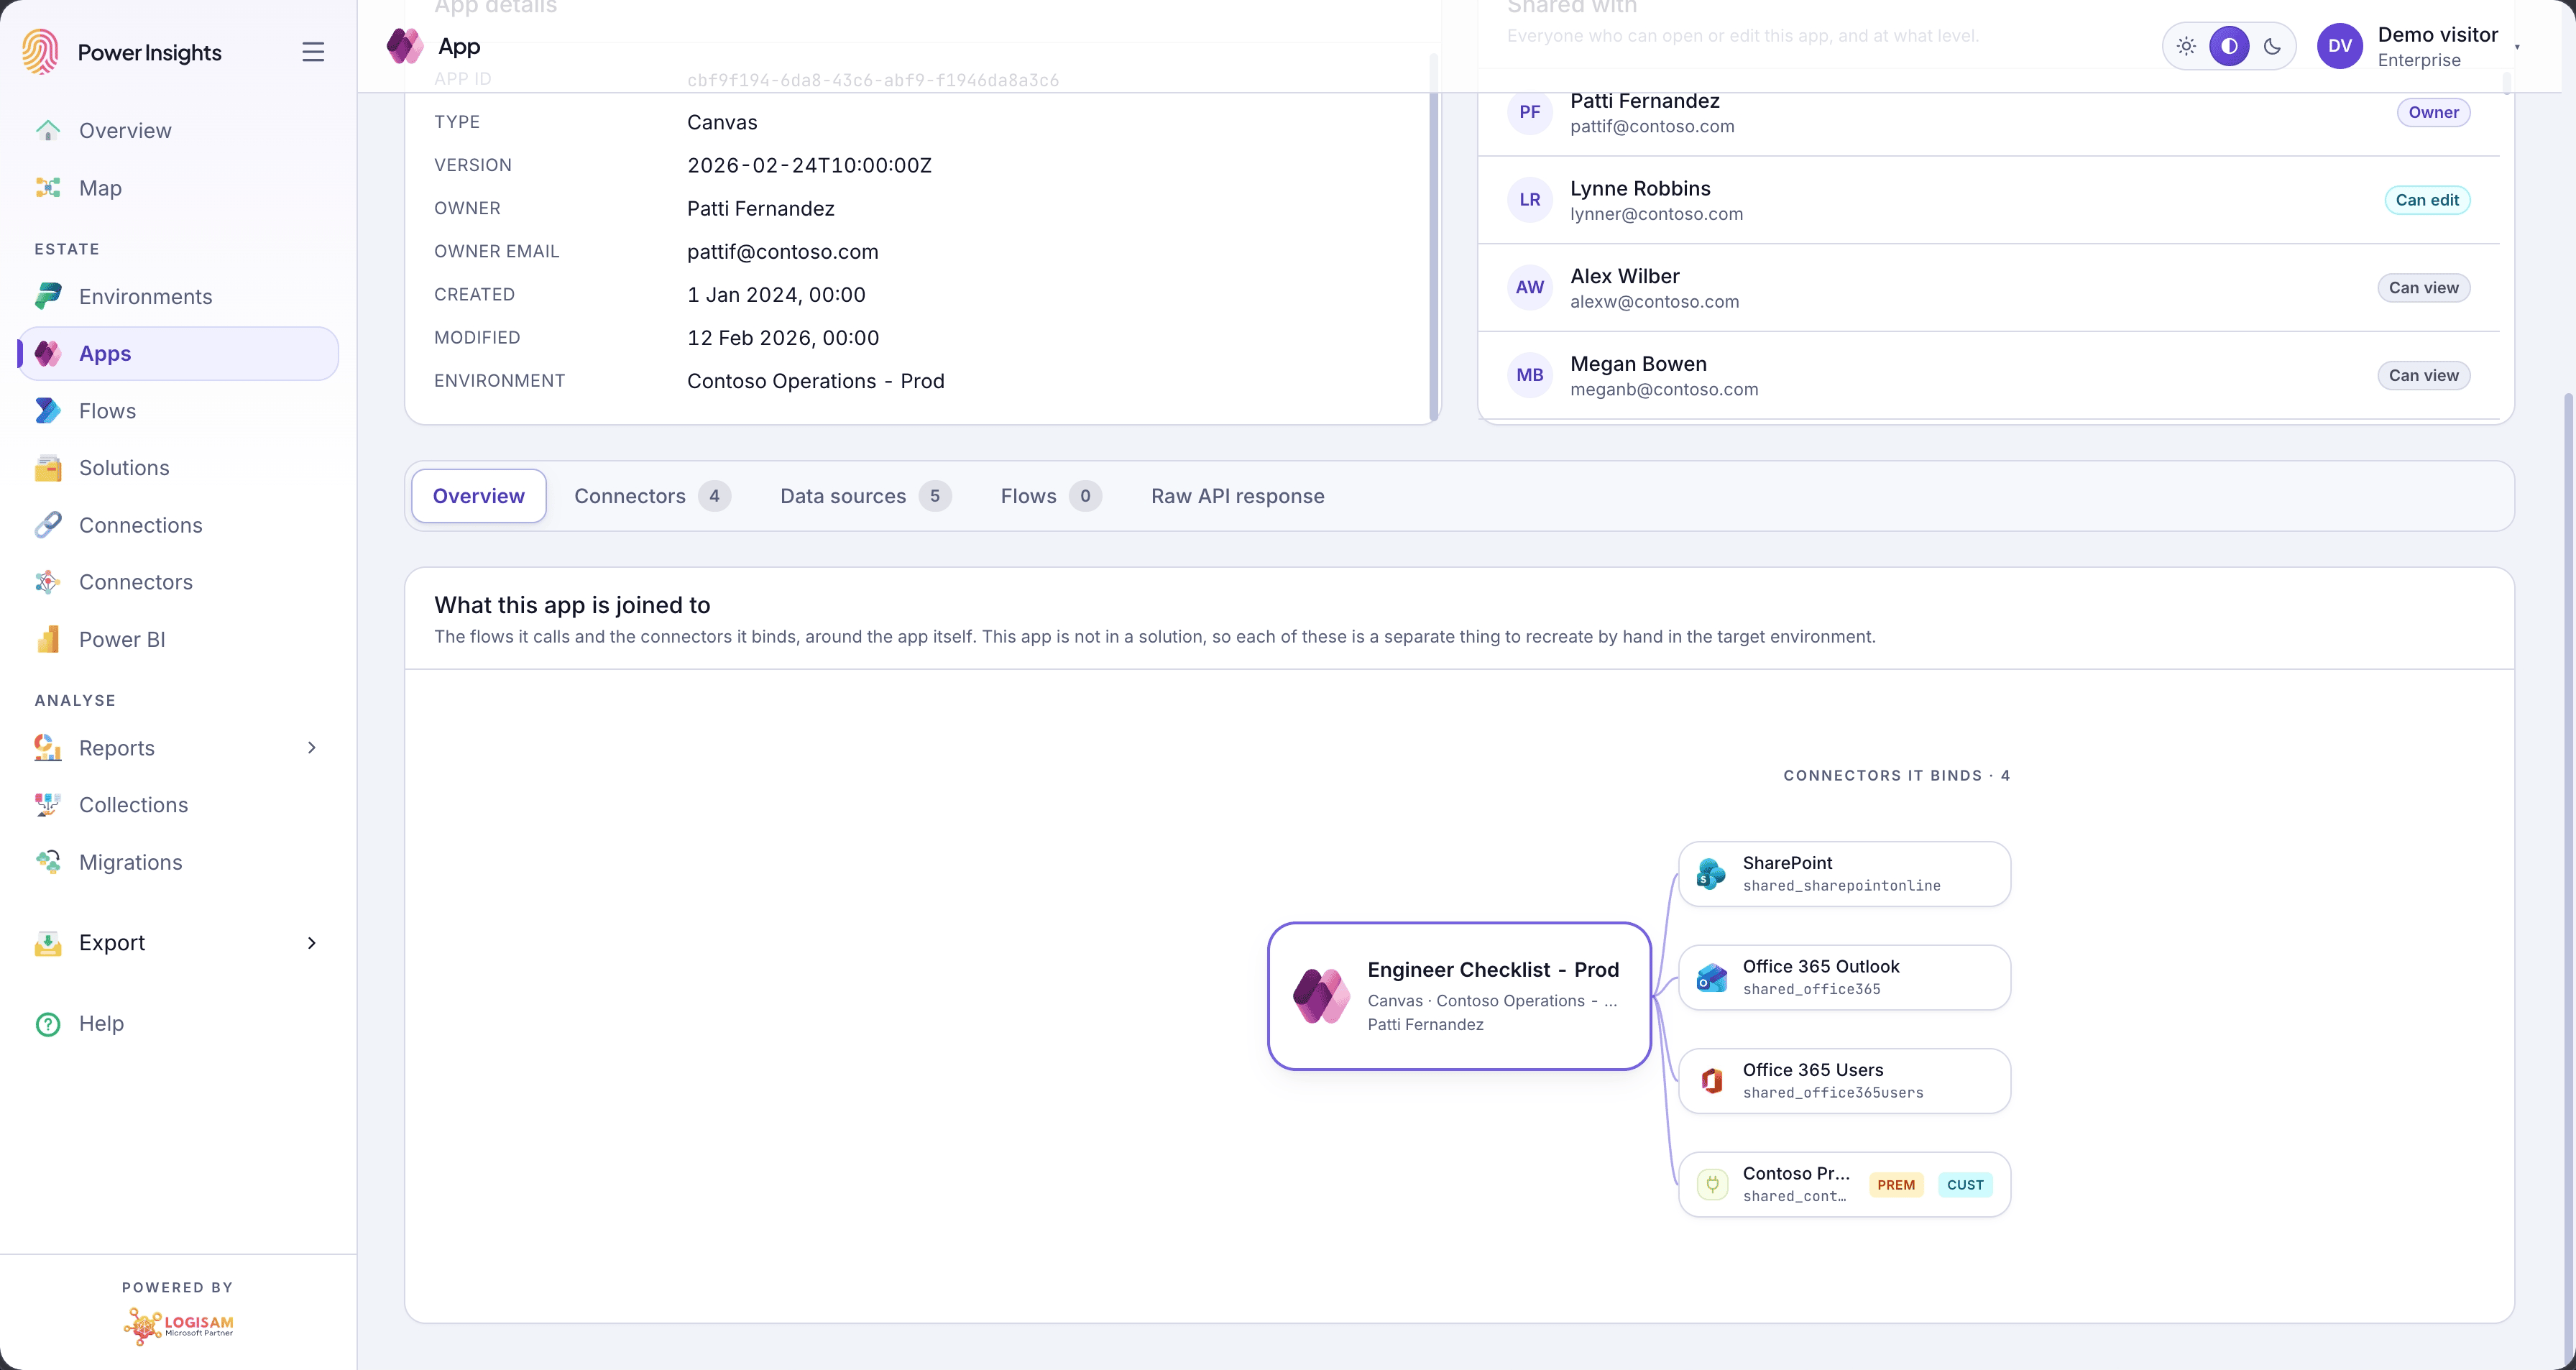Click the Can edit badge for Lynne Robbins

(x=2427, y=200)
